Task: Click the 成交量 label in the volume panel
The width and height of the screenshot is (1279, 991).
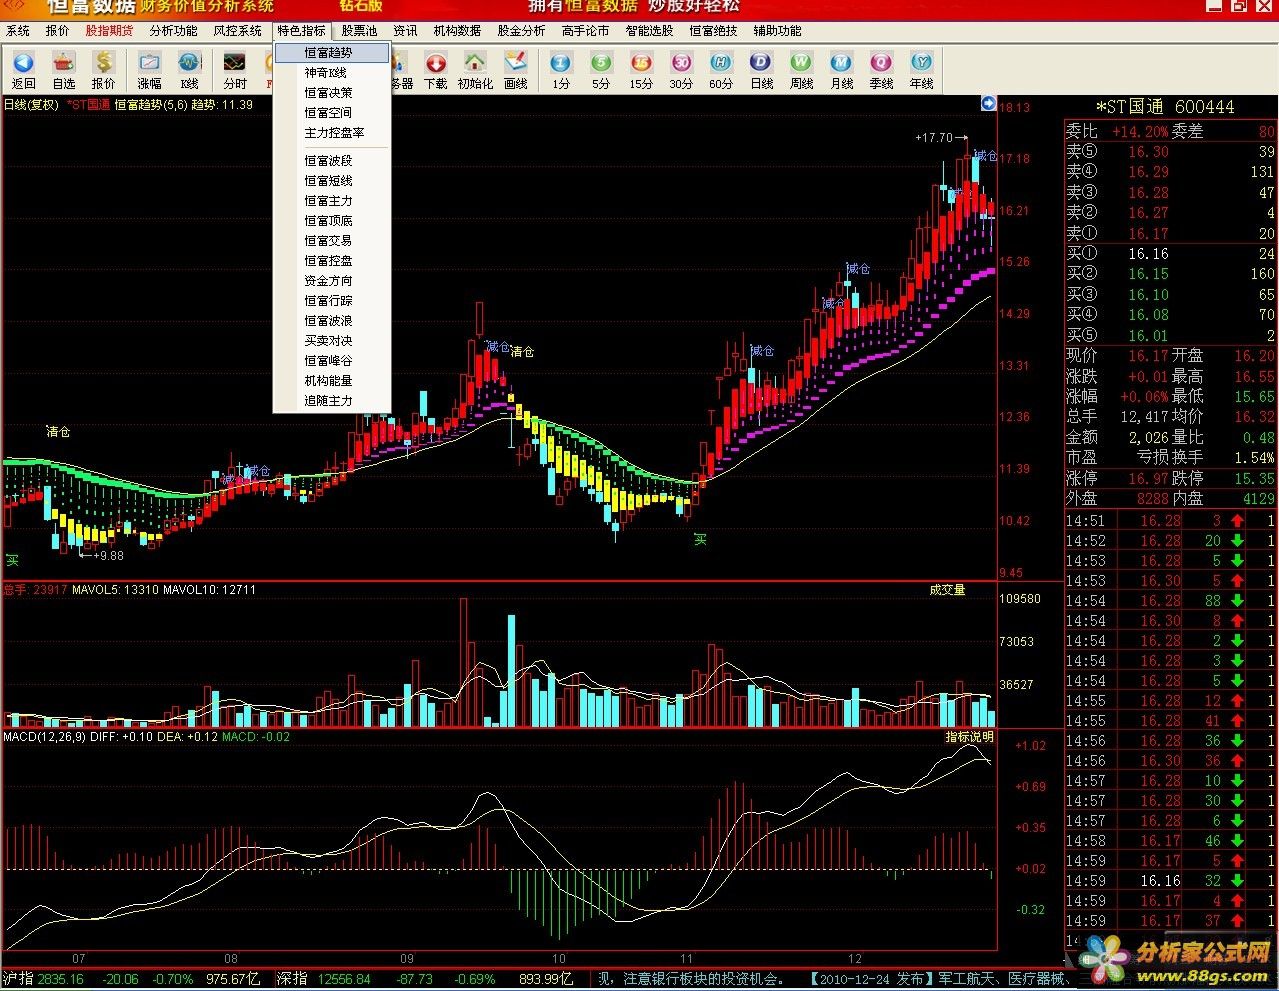Action: (x=947, y=590)
